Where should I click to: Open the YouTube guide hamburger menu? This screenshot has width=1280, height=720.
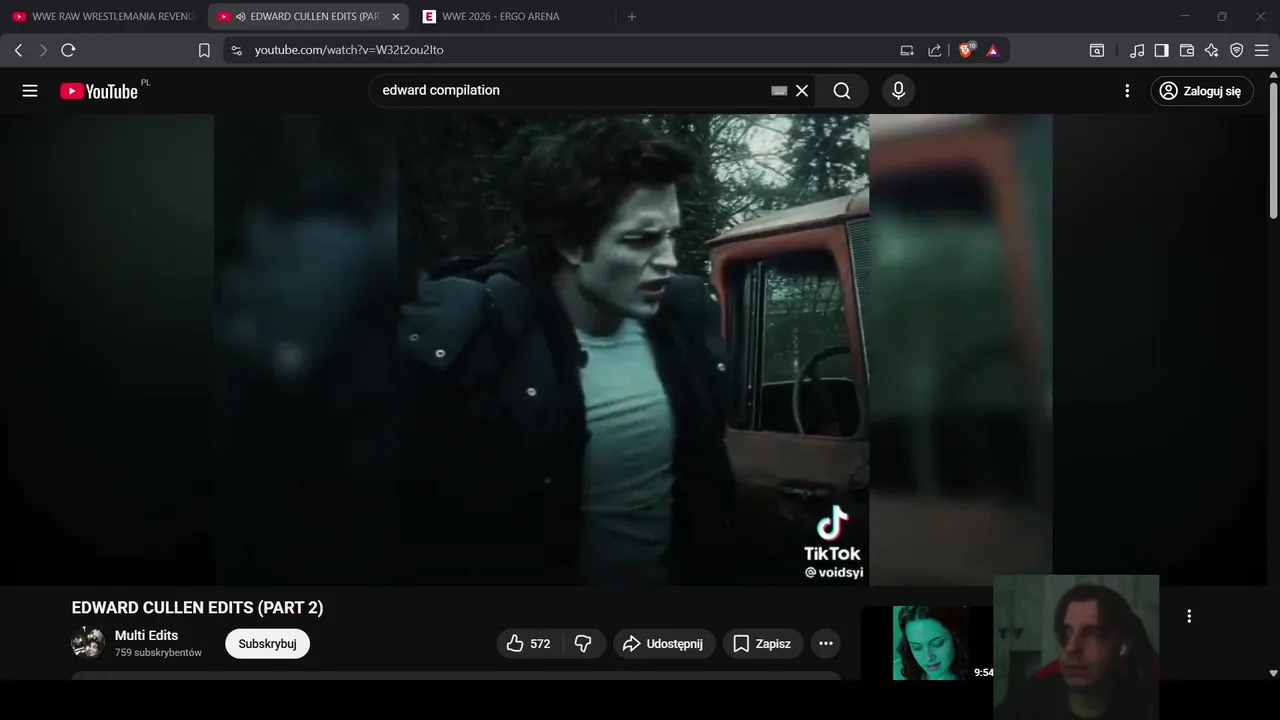30,91
